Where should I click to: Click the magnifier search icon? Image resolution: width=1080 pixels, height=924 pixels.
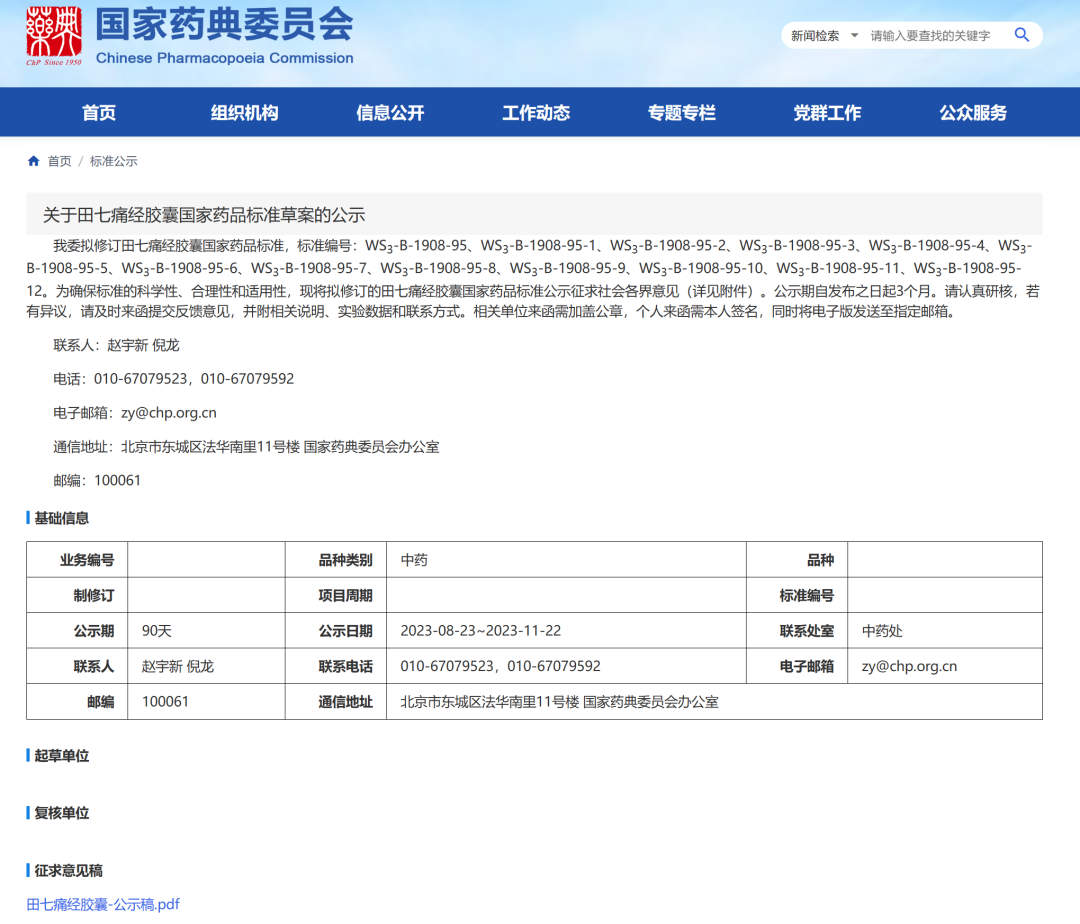[x=1021, y=35]
